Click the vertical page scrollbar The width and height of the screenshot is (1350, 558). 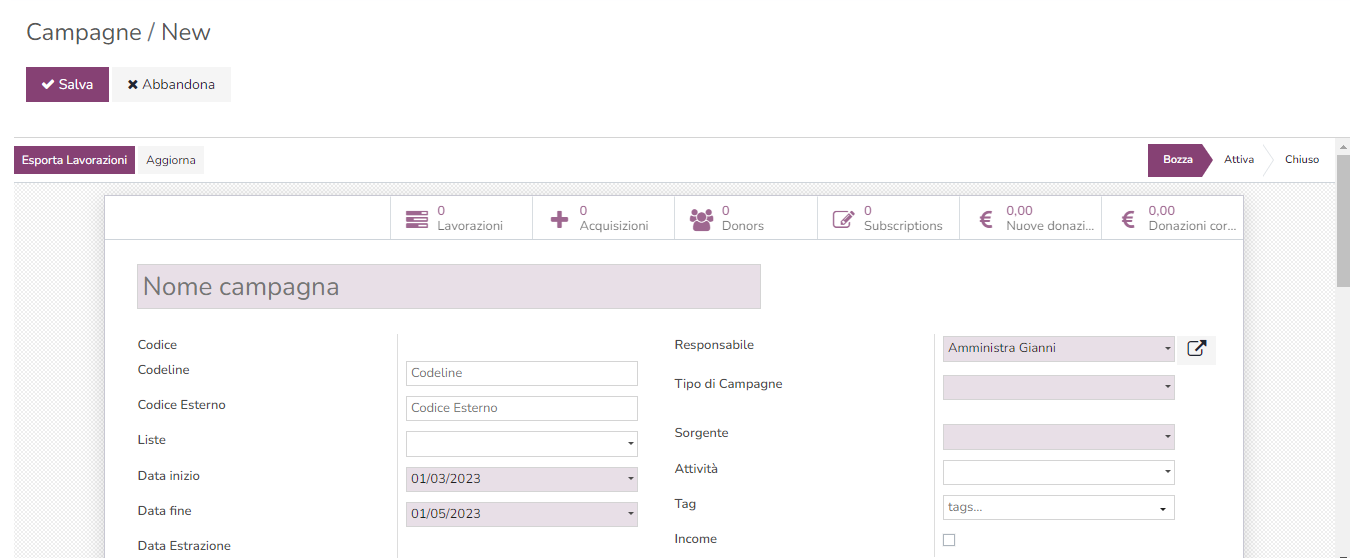pyautogui.click(x=1342, y=220)
